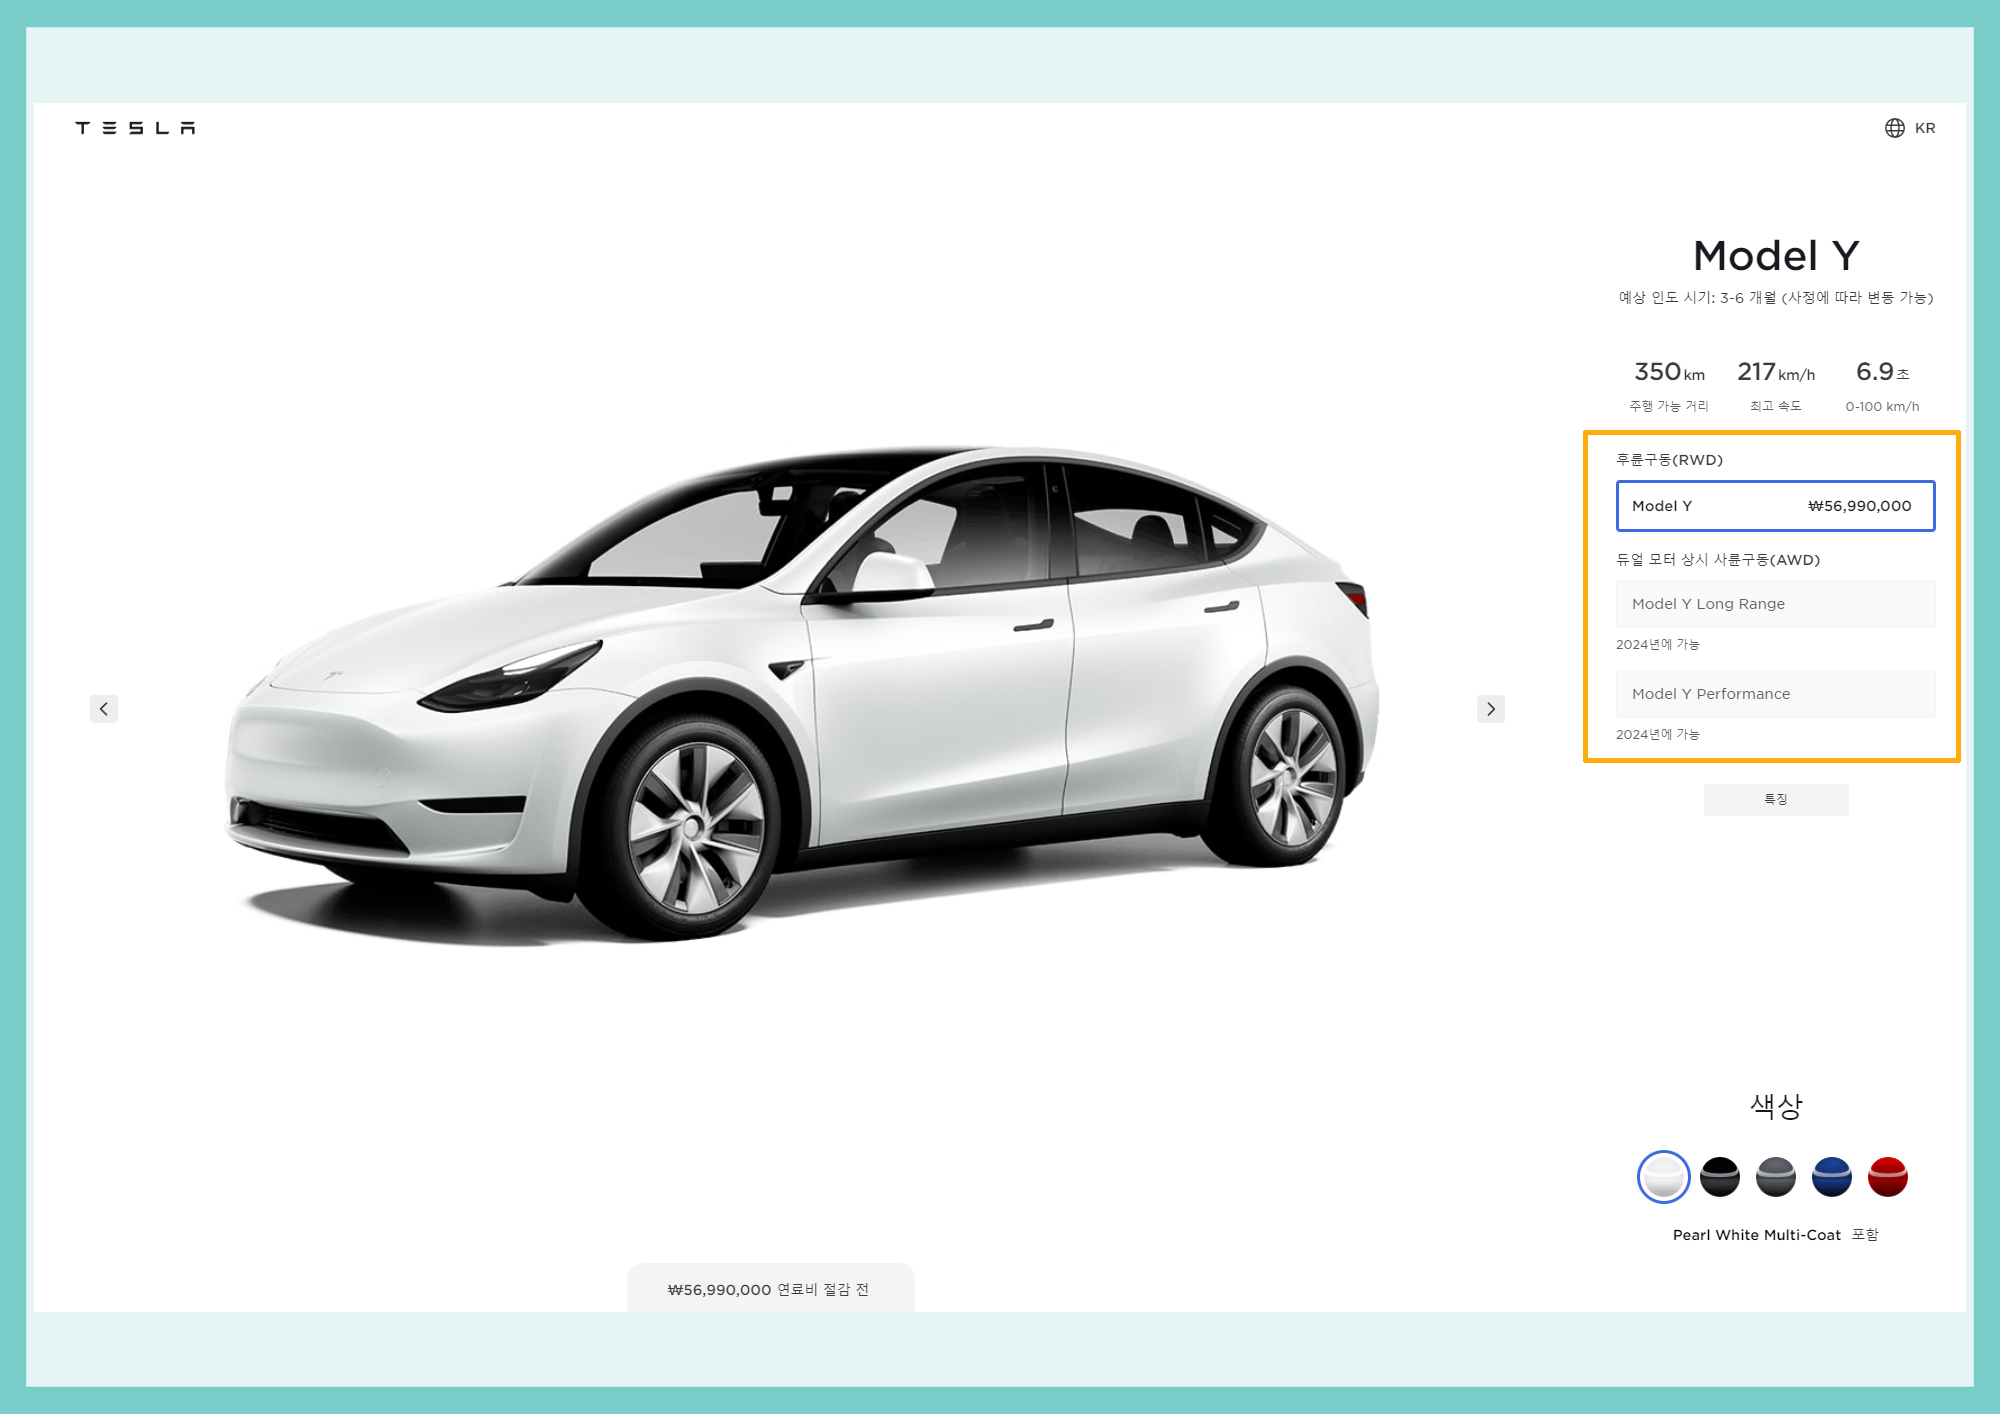Screen dimensions: 2000x1414
Task: Click the Model Y heading title
Action: click(x=1775, y=256)
